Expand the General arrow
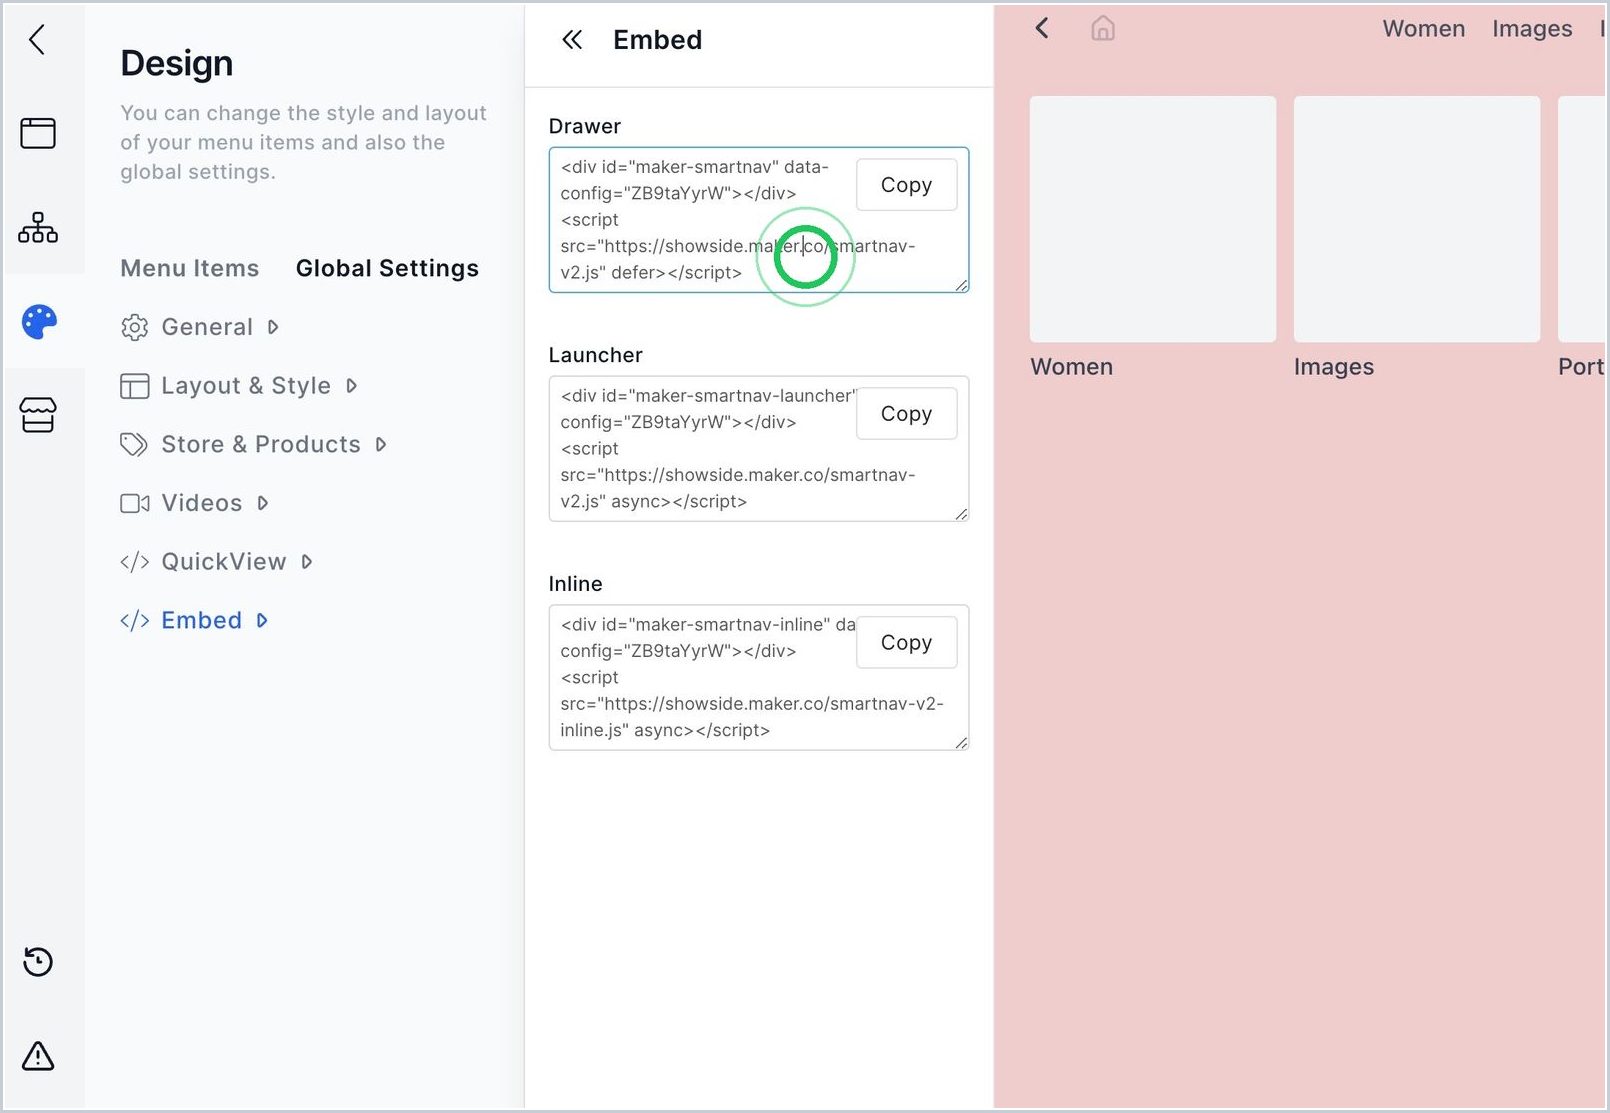 point(273,327)
